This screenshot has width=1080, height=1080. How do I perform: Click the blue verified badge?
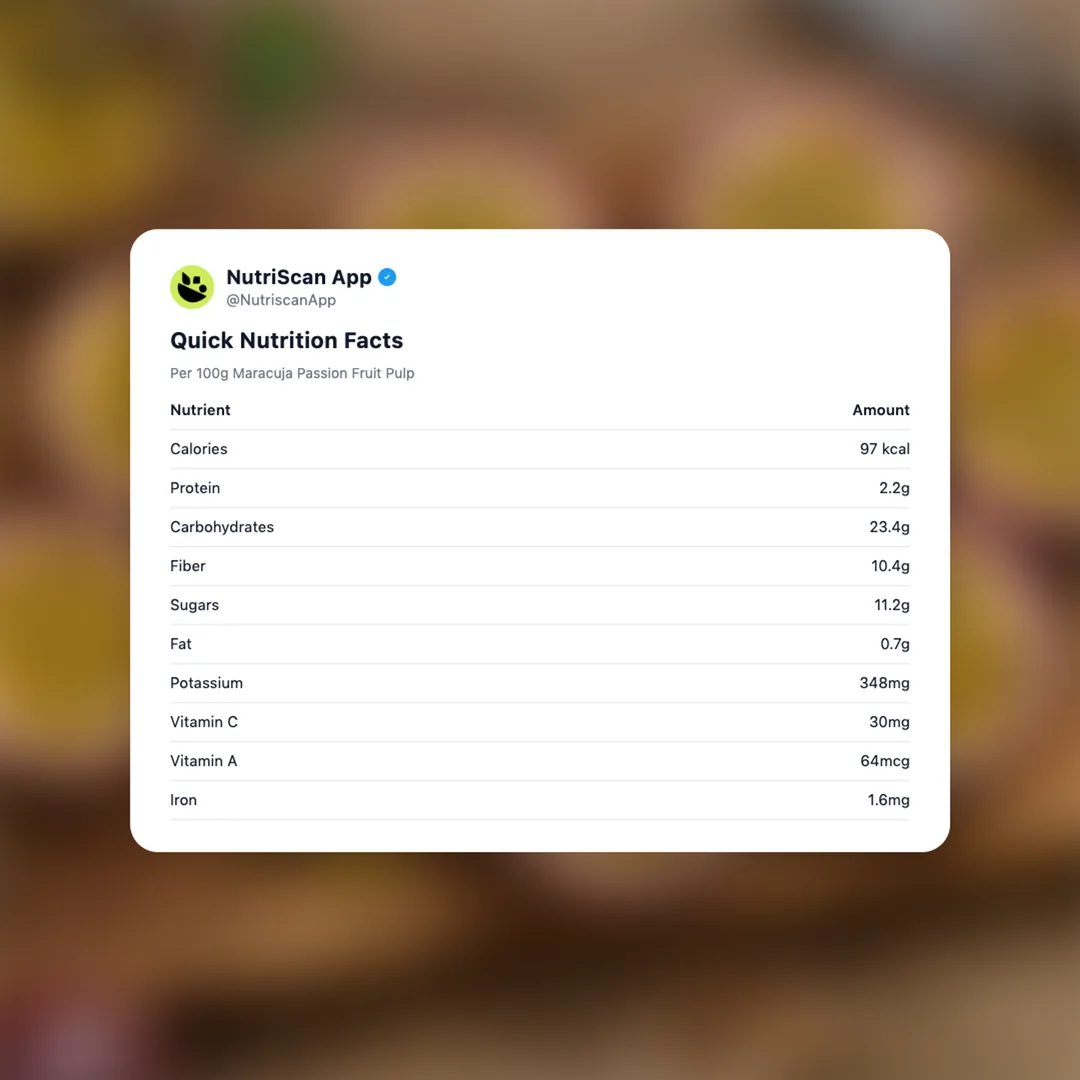(387, 277)
